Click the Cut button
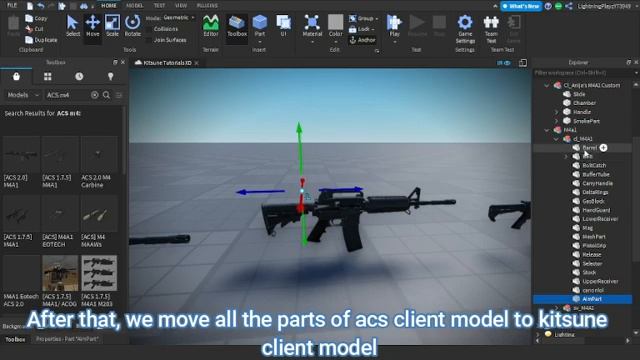Viewport: 640px width, 360px height. click(35, 29)
